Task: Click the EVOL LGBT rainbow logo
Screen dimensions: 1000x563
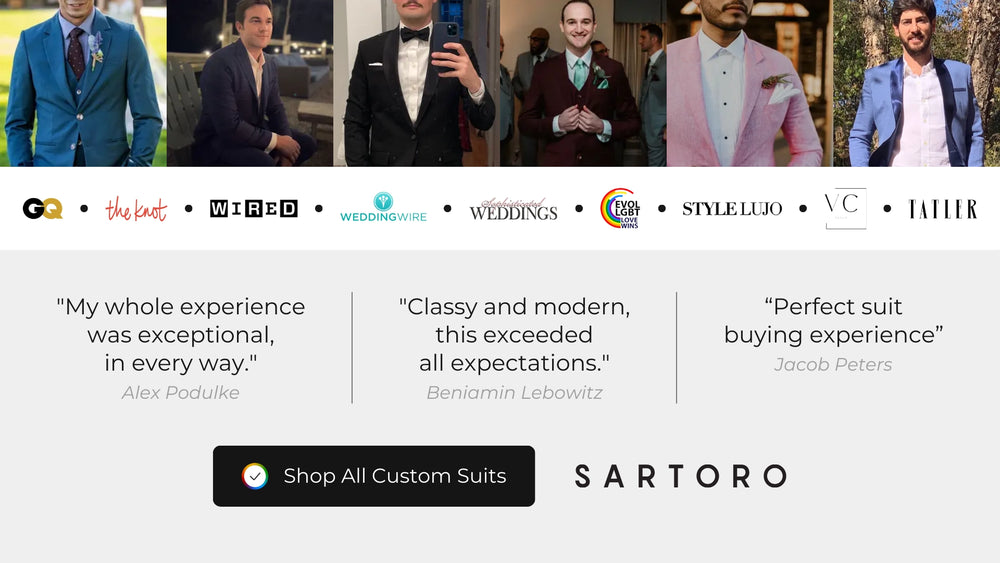Action: click(620, 208)
